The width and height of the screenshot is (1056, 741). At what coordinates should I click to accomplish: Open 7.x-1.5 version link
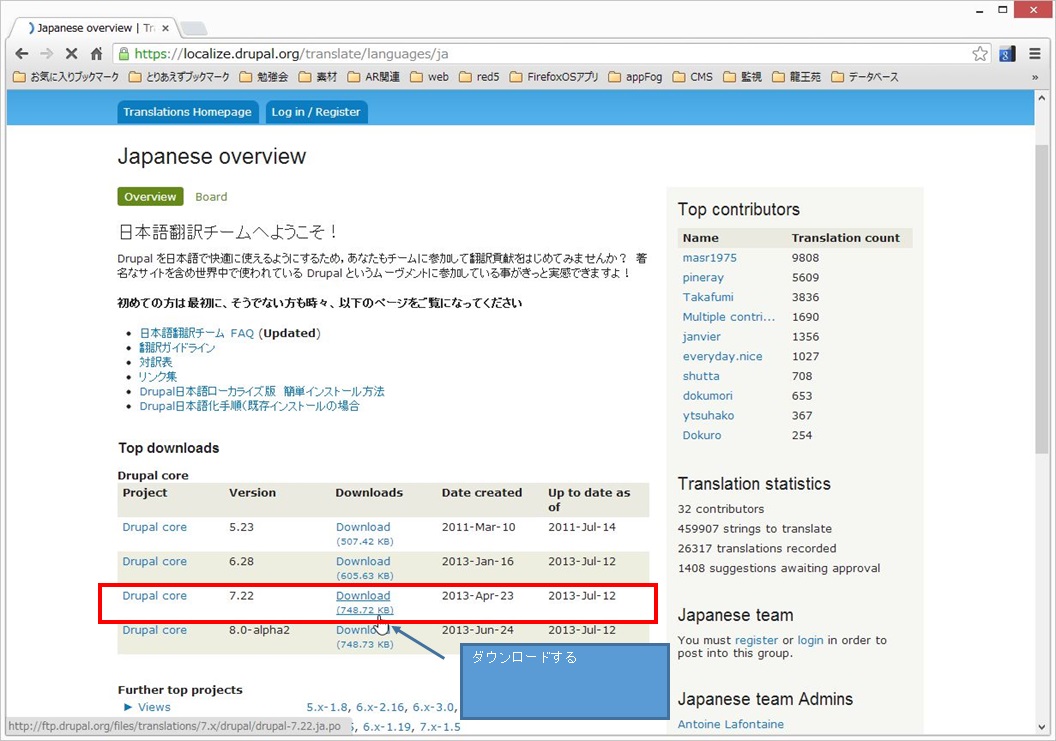(x=440, y=727)
